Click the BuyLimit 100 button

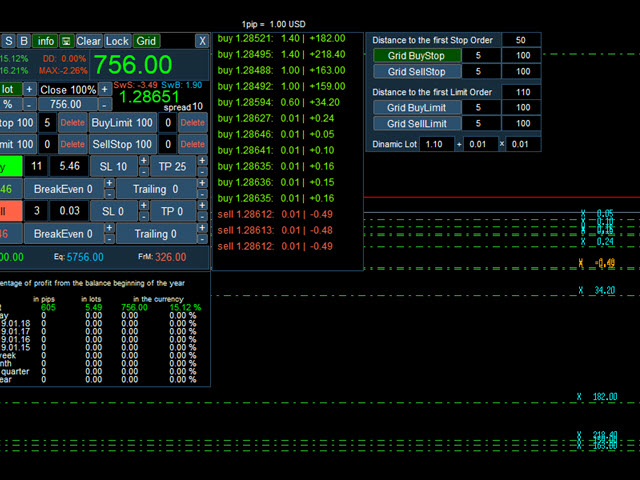(122, 122)
